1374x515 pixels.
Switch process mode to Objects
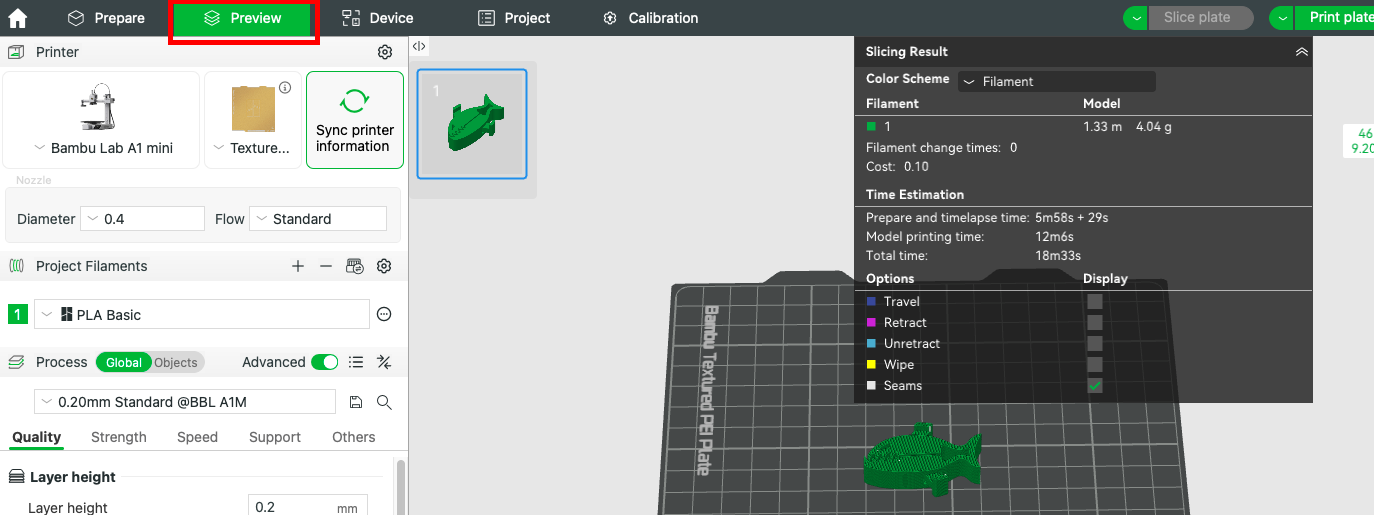177,362
